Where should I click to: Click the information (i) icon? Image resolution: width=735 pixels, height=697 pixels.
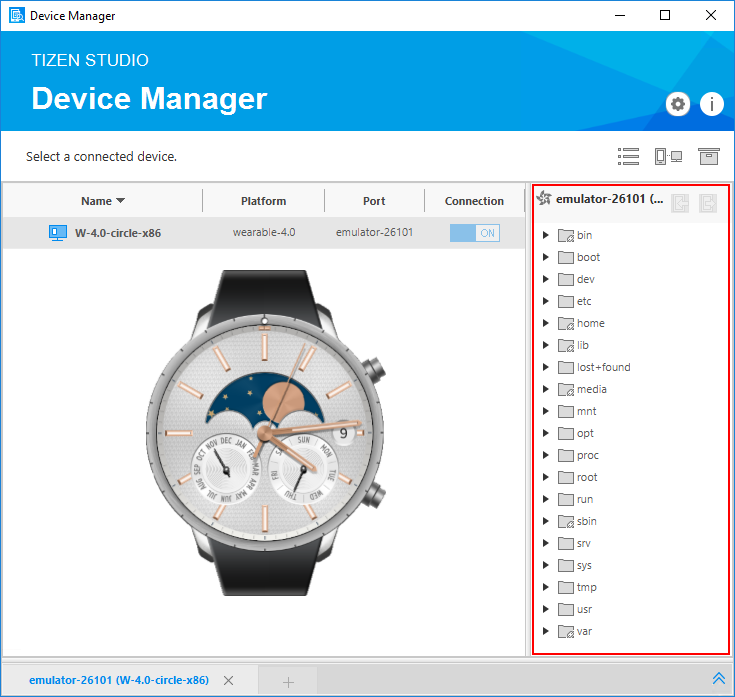pos(711,104)
